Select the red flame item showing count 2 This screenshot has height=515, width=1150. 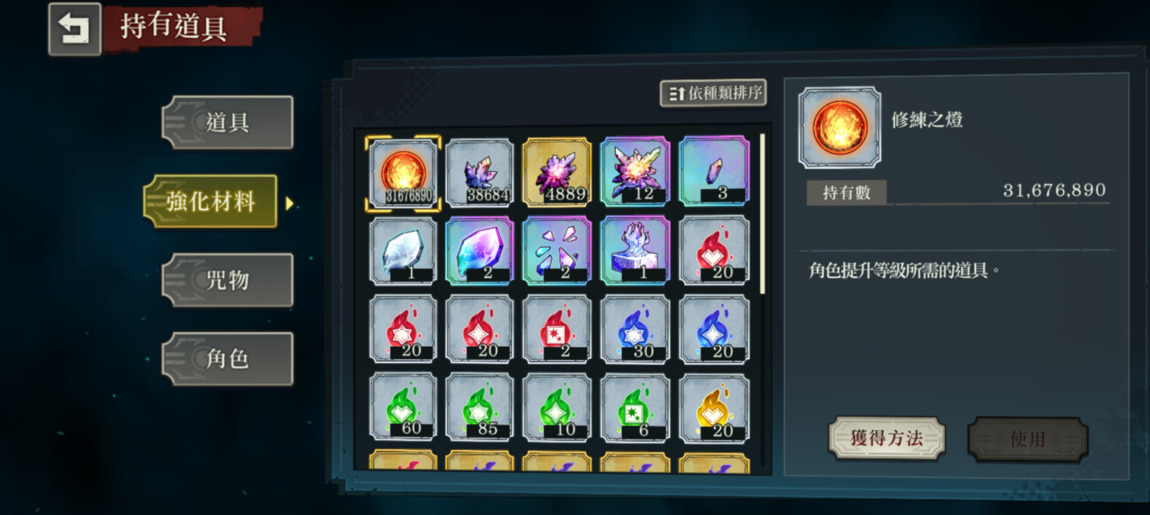[557, 329]
